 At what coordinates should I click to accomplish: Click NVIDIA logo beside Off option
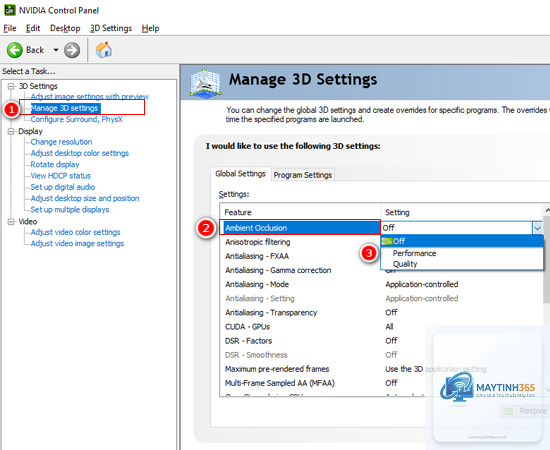tap(387, 241)
